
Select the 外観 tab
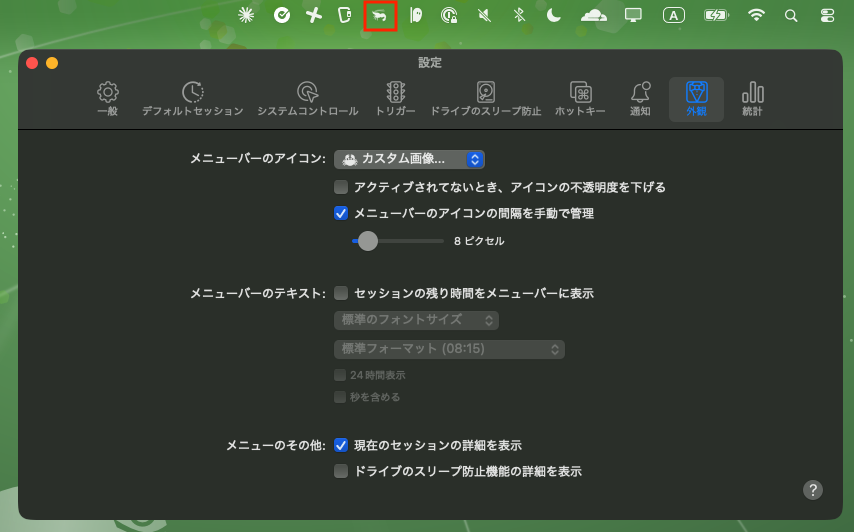coord(697,99)
